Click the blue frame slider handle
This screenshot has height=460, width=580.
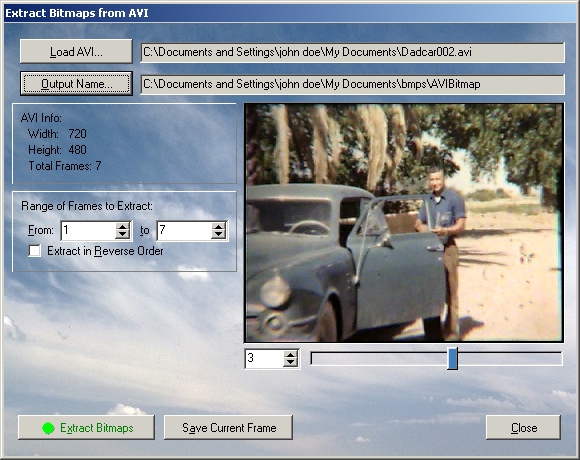click(x=452, y=358)
